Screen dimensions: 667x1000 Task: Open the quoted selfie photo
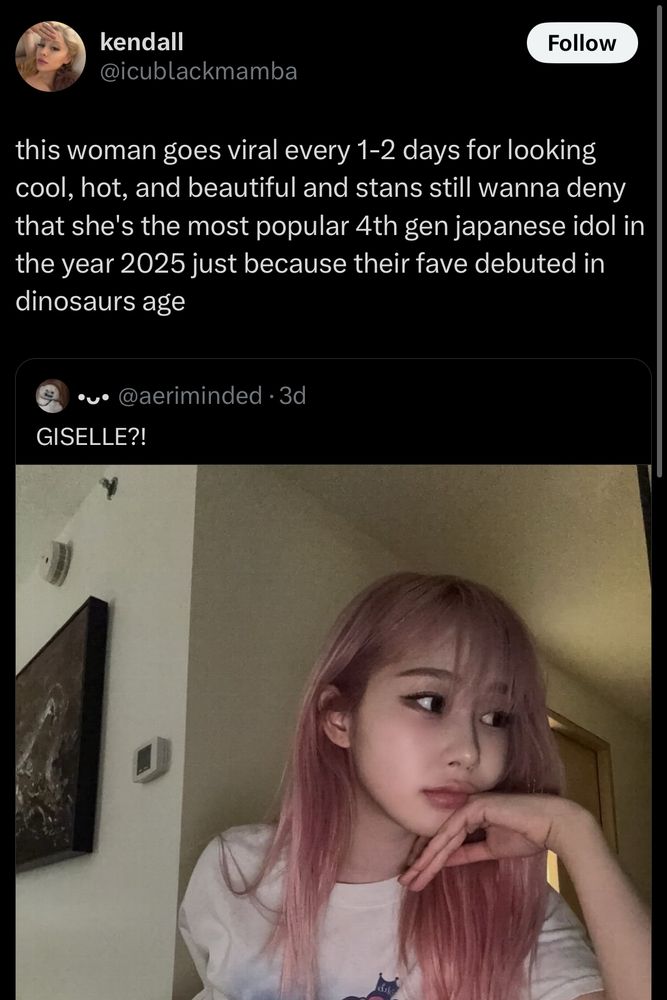tap(333, 732)
